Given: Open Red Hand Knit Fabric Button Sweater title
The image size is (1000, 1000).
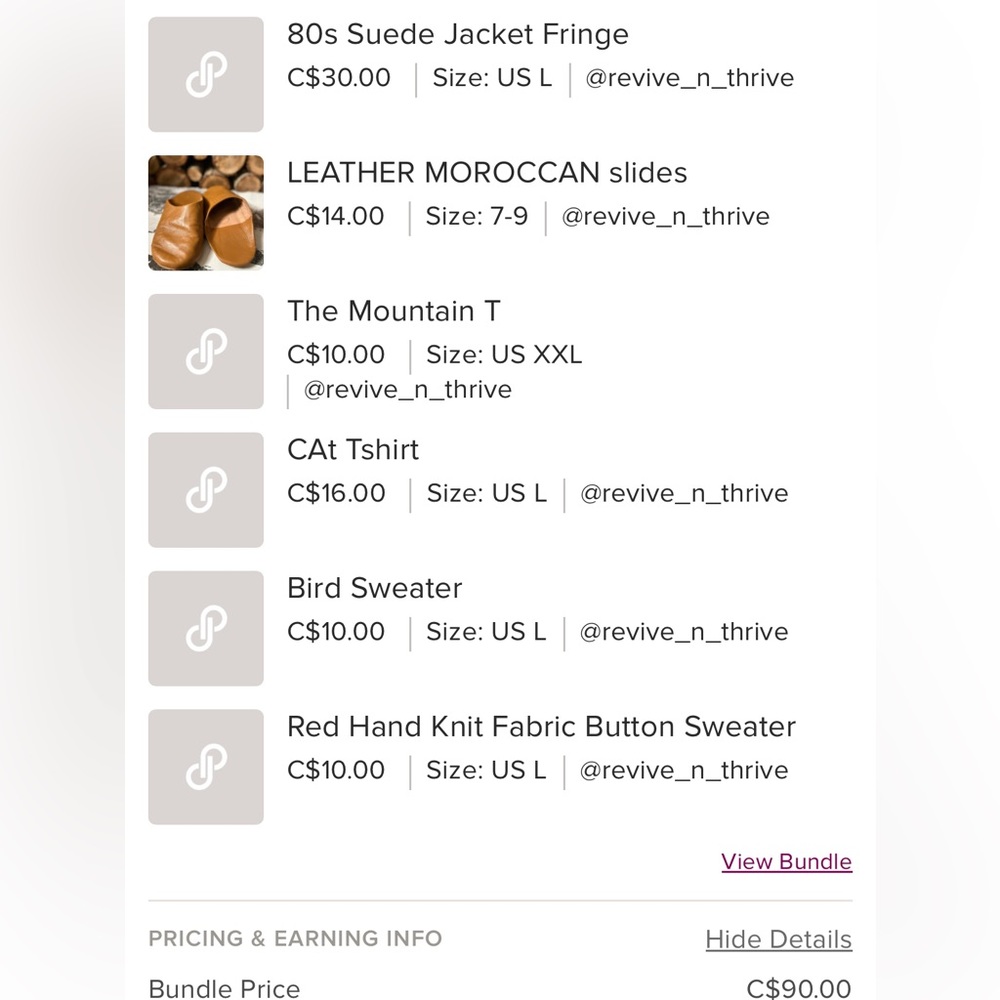Looking at the screenshot, I should click(x=541, y=726).
